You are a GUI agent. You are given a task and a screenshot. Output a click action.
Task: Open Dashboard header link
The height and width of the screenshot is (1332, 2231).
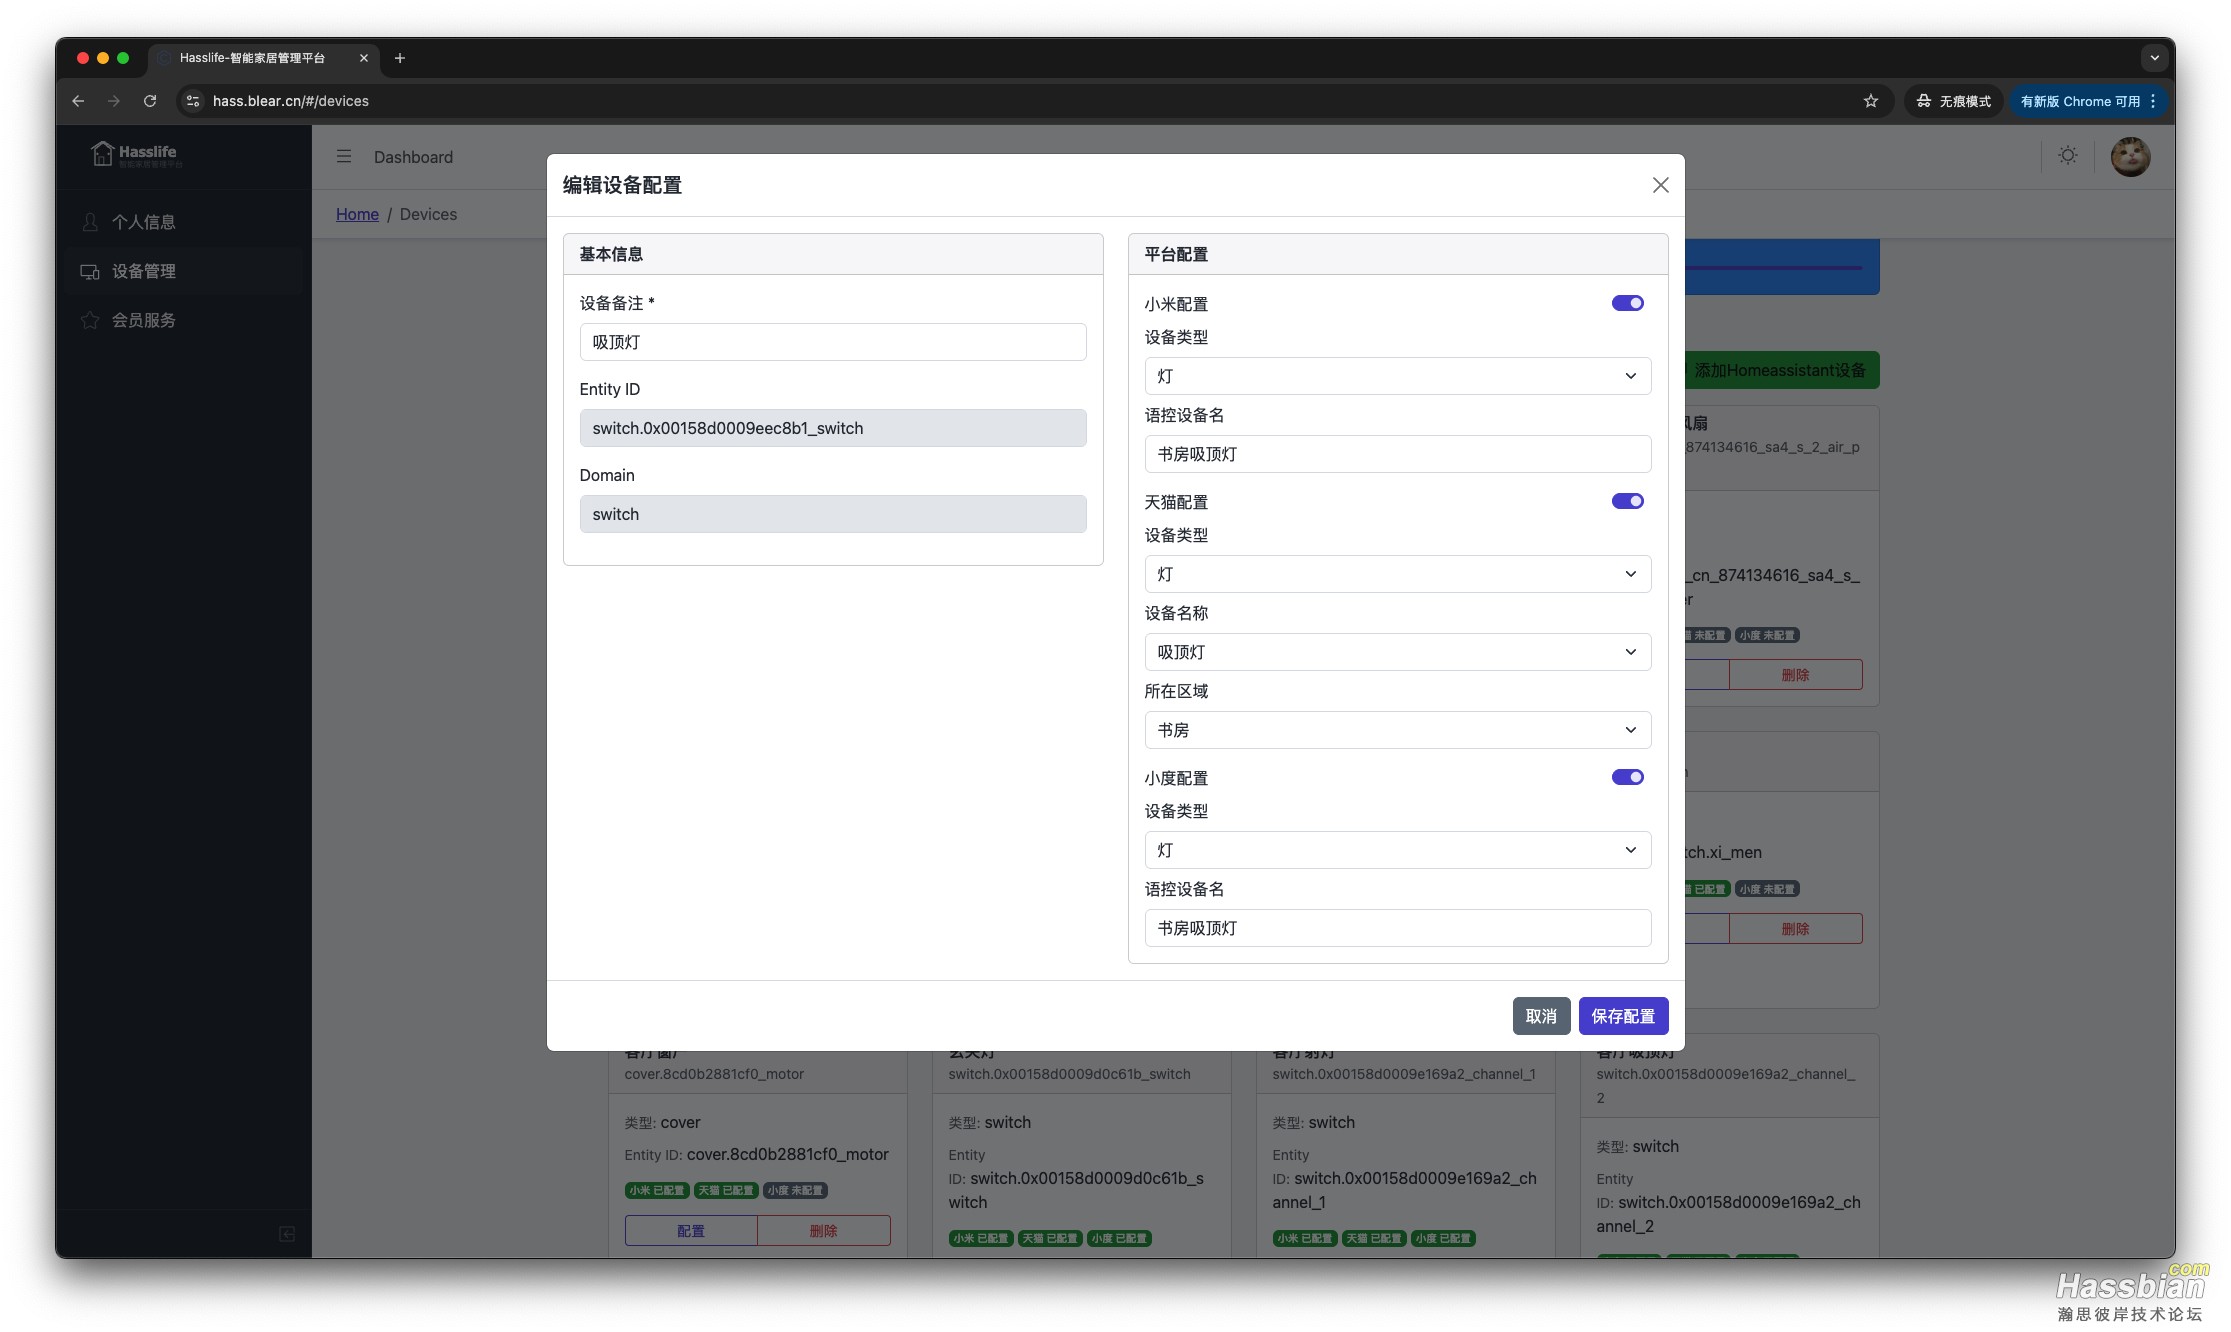(x=413, y=157)
